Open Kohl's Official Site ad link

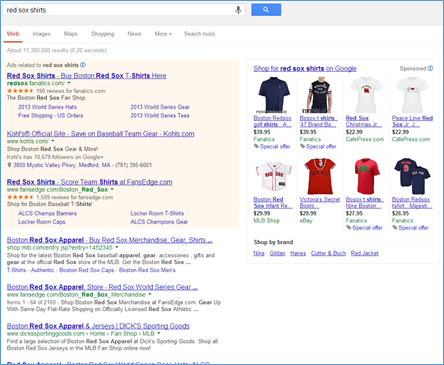pos(100,134)
